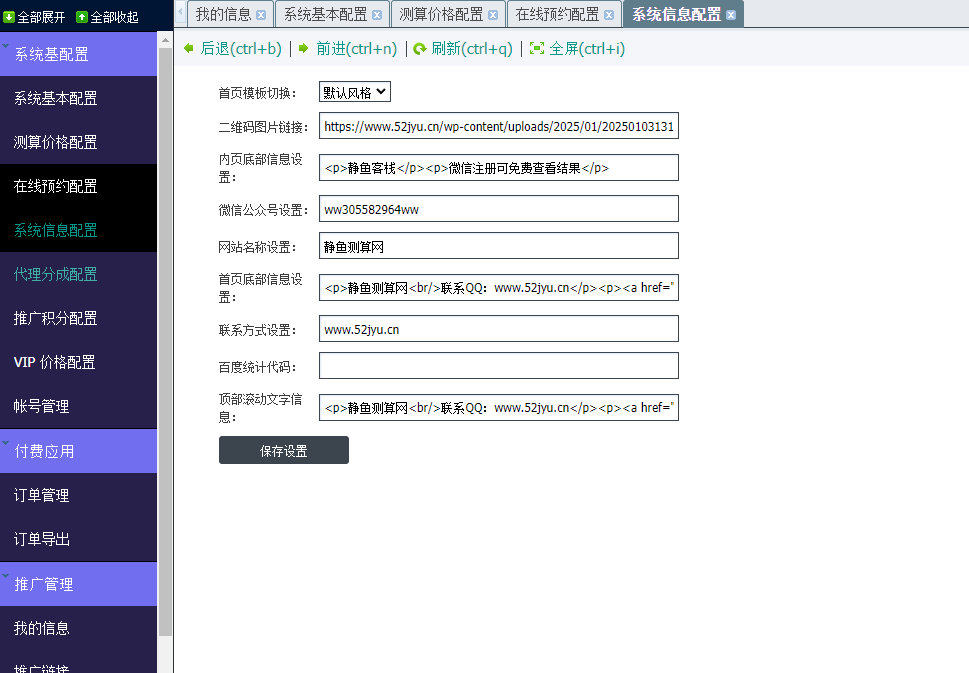Close the 系统信息配置 active tab
The height and width of the screenshot is (673, 969).
tap(731, 15)
